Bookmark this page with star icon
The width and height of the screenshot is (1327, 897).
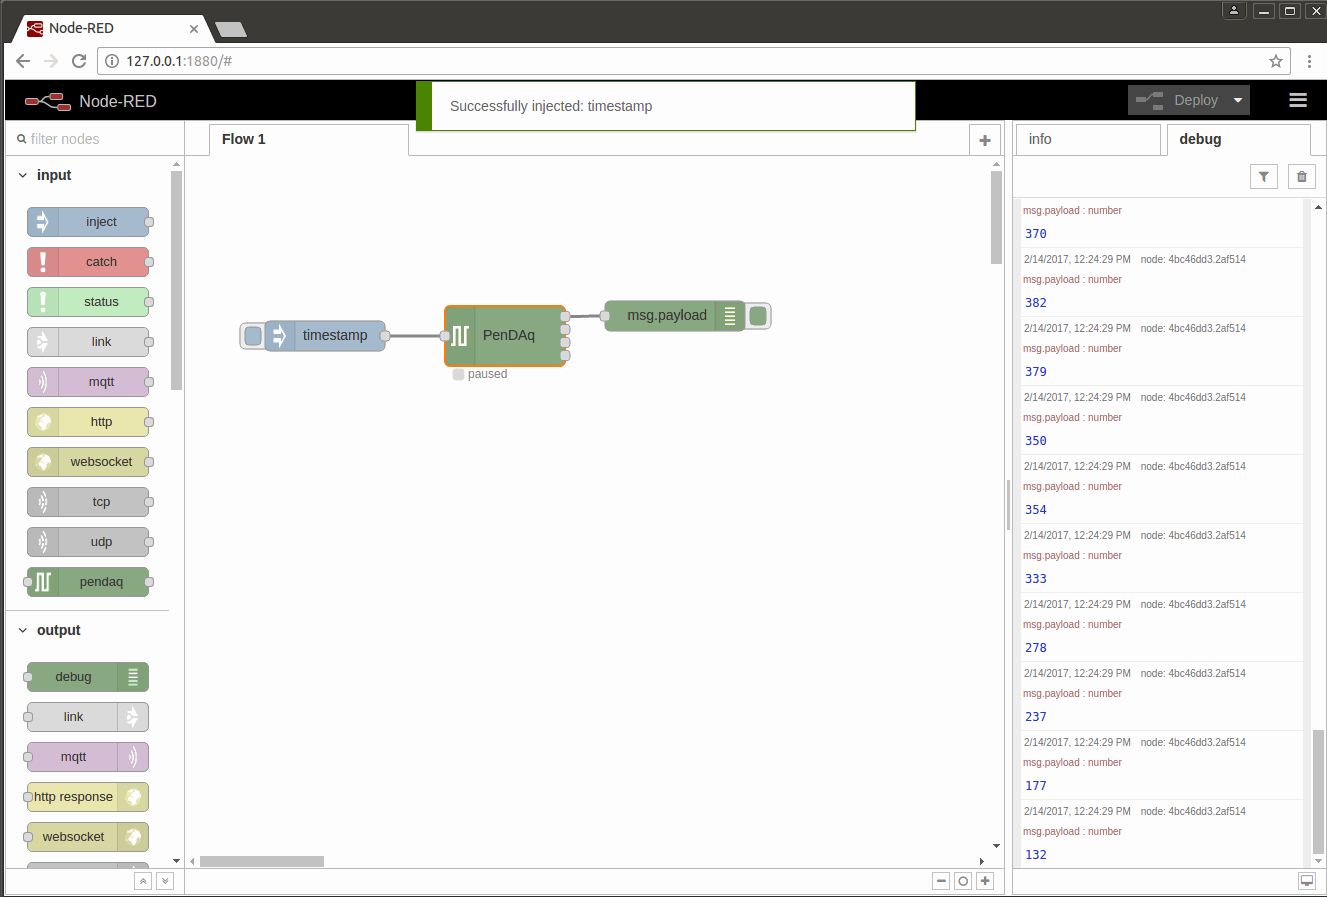[1276, 61]
